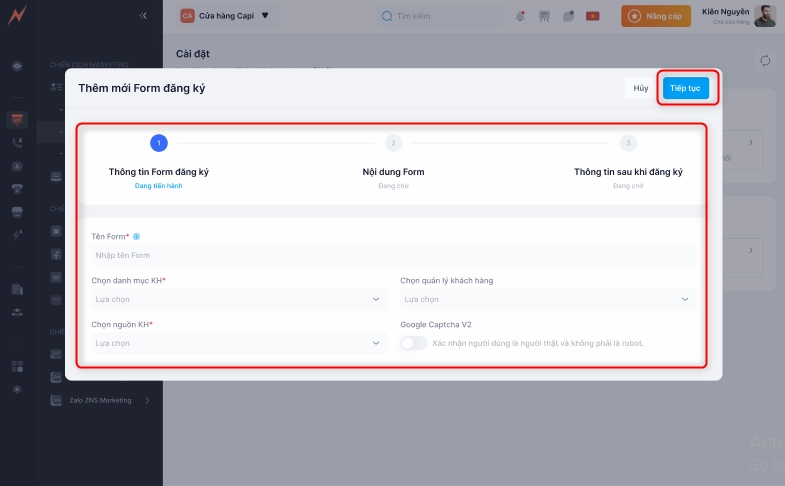Collapse sidebar with double-chevron icon

point(144,16)
